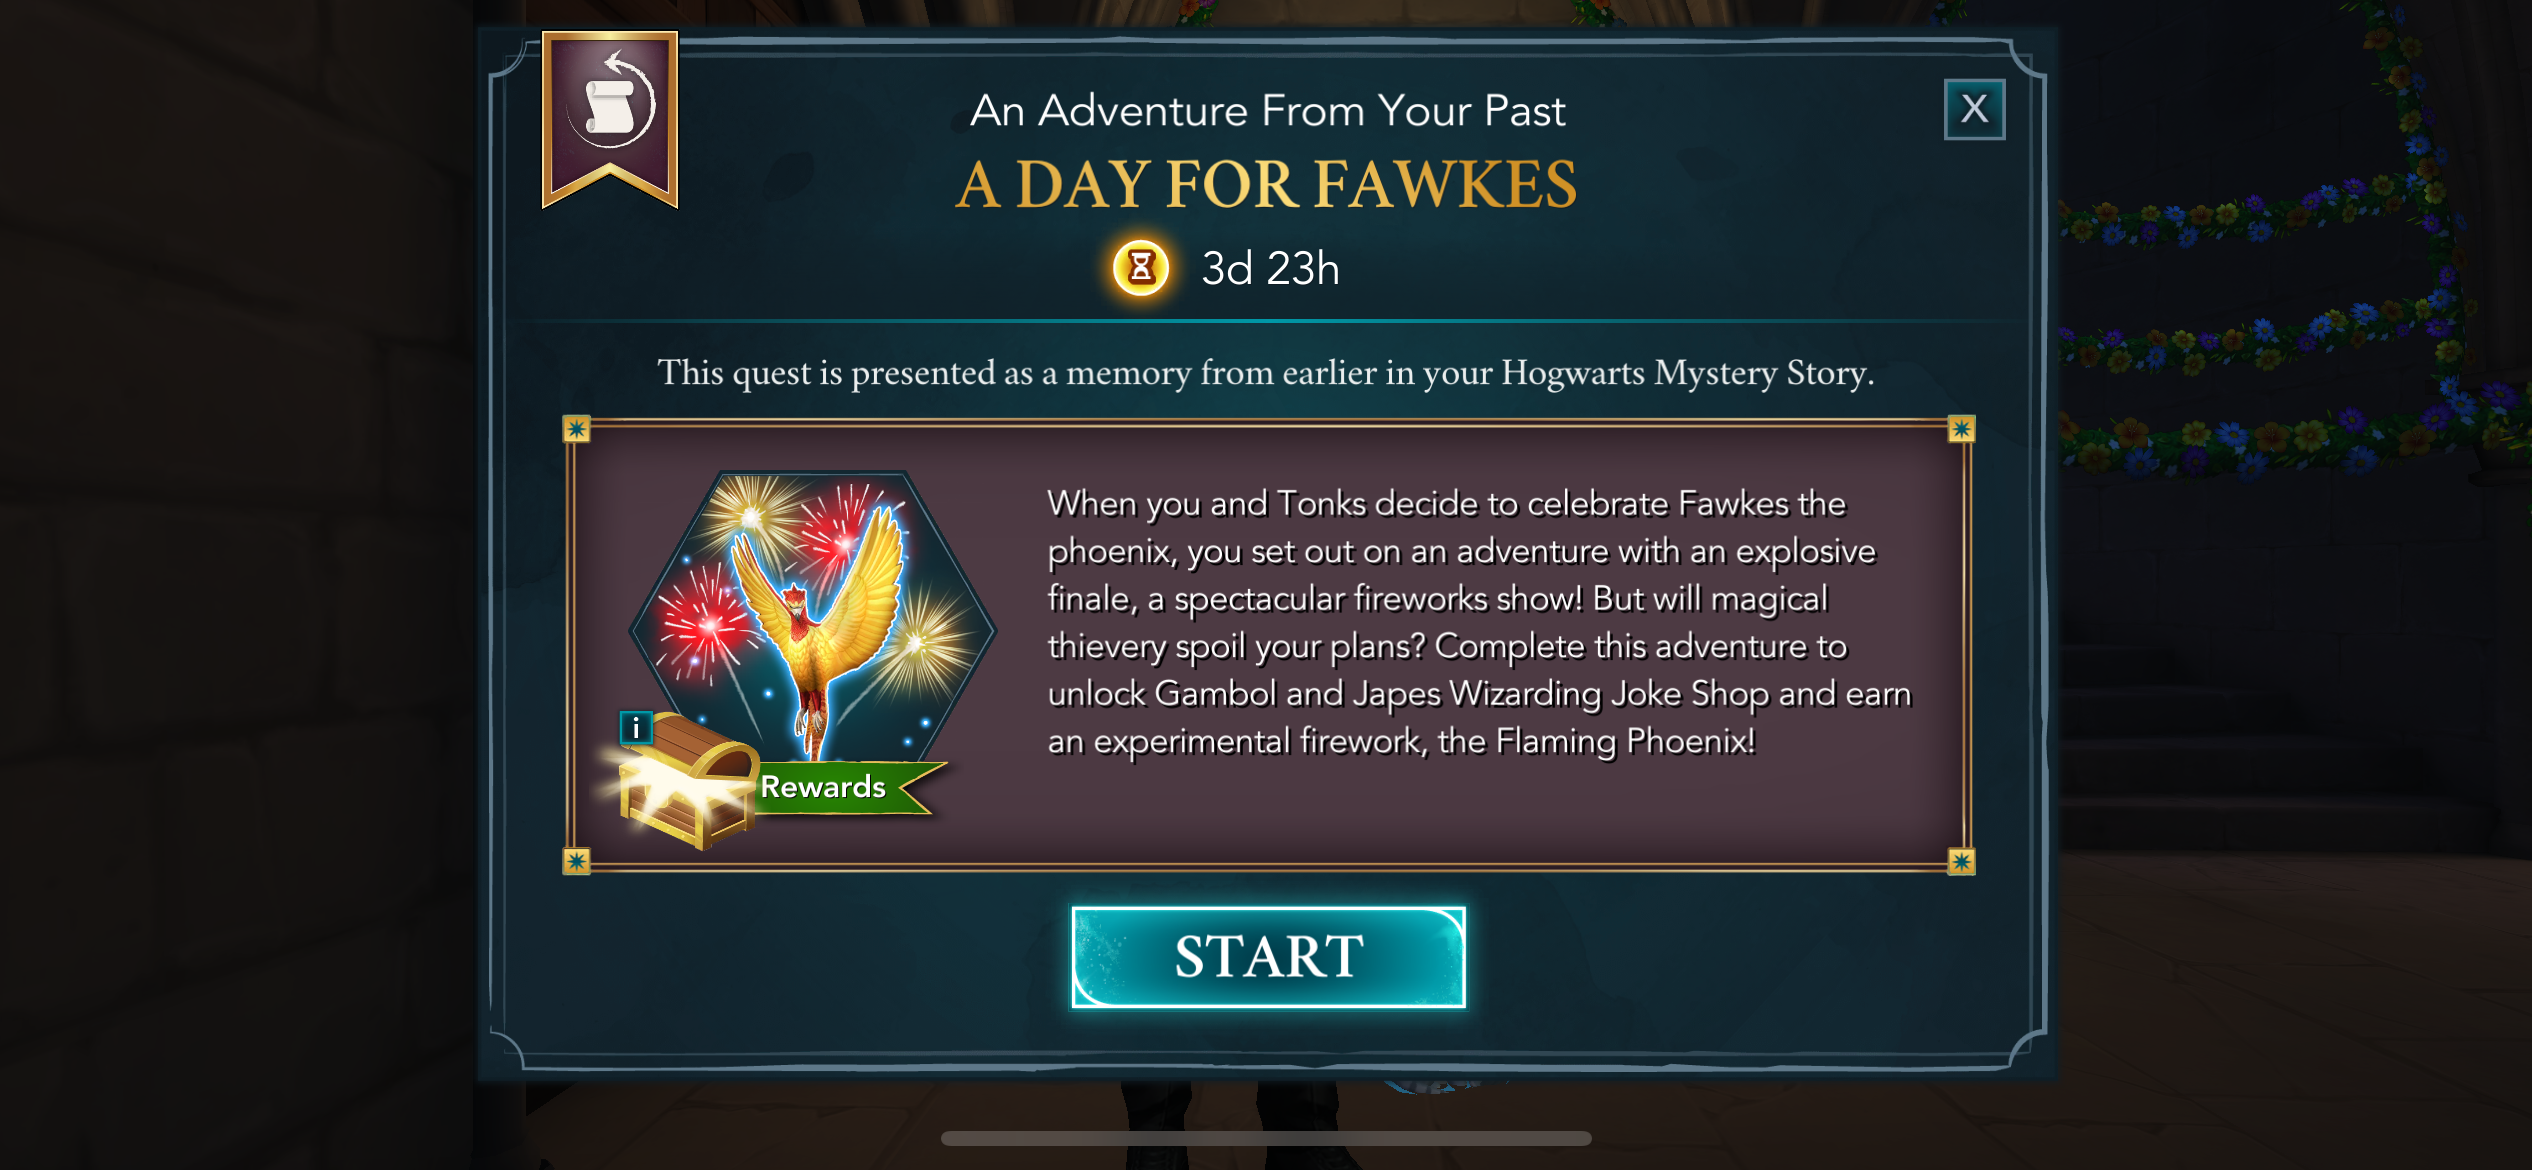Click the bottom-right star corner ornament
Viewport: 2532px width, 1170px height.
point(1961,861)
